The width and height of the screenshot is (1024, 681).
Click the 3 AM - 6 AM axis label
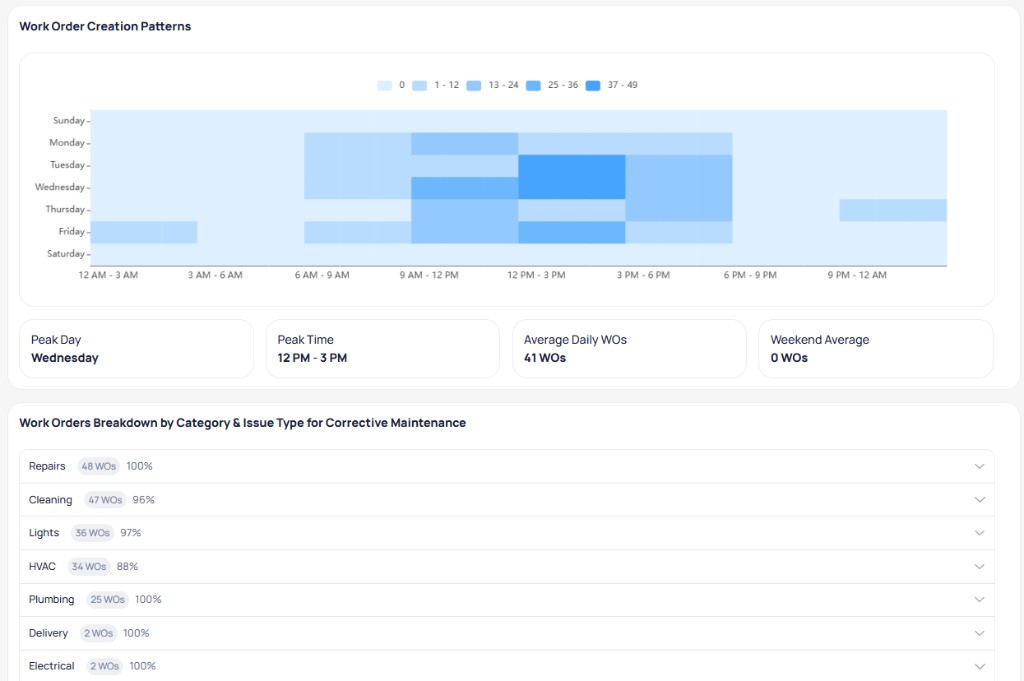click(215, 275)
